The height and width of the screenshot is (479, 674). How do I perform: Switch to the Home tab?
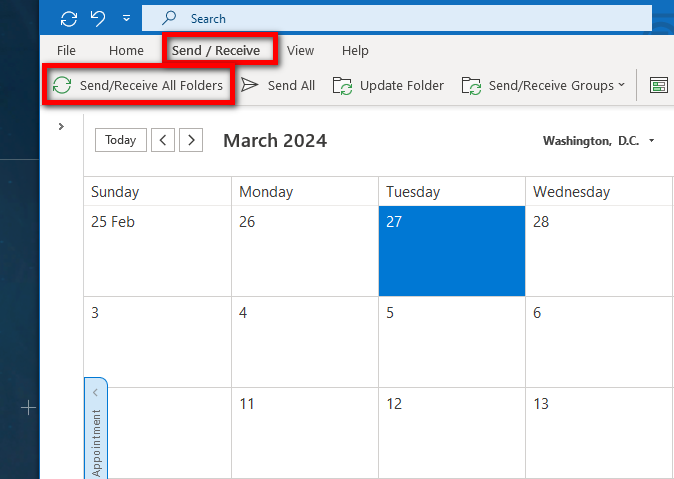coord(126,50)
